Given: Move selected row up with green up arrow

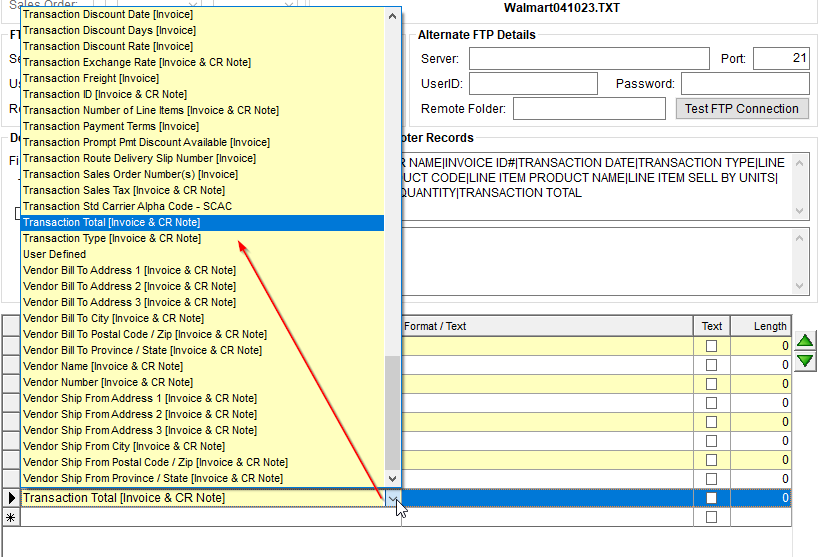Looking at the screenshot, I should [804, 341].
